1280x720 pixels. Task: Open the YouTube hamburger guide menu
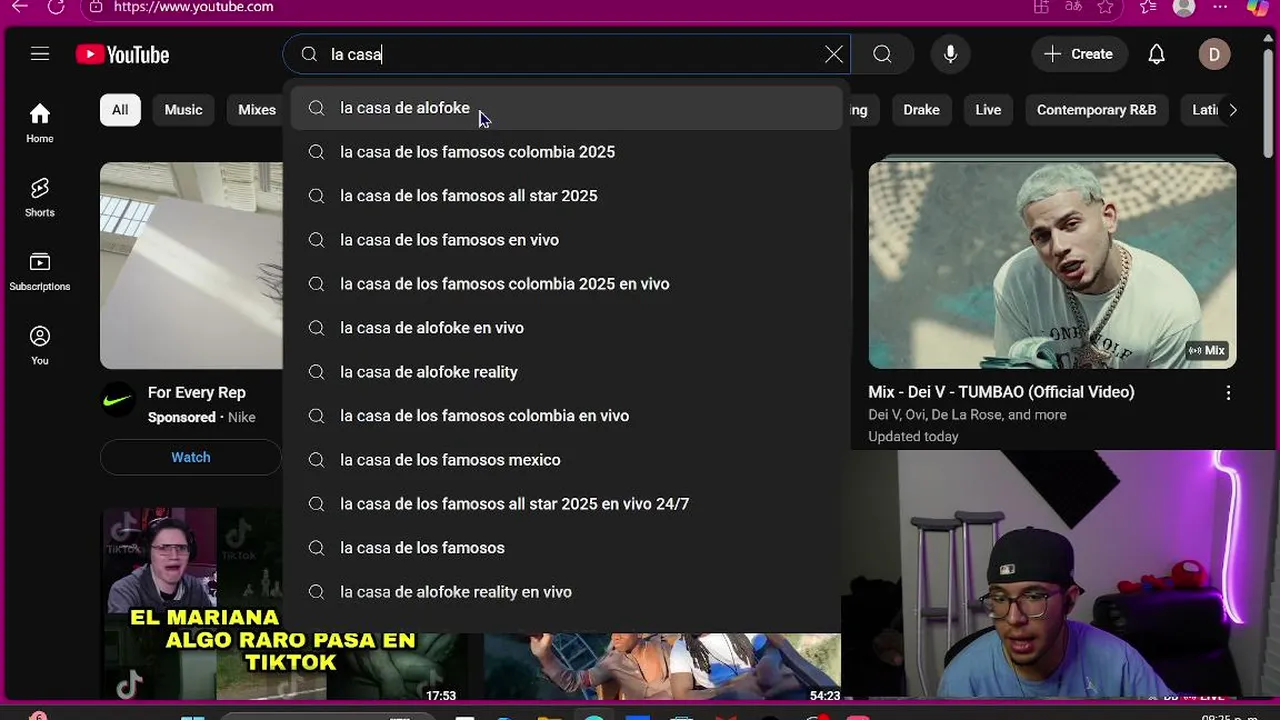click(40, 54)
